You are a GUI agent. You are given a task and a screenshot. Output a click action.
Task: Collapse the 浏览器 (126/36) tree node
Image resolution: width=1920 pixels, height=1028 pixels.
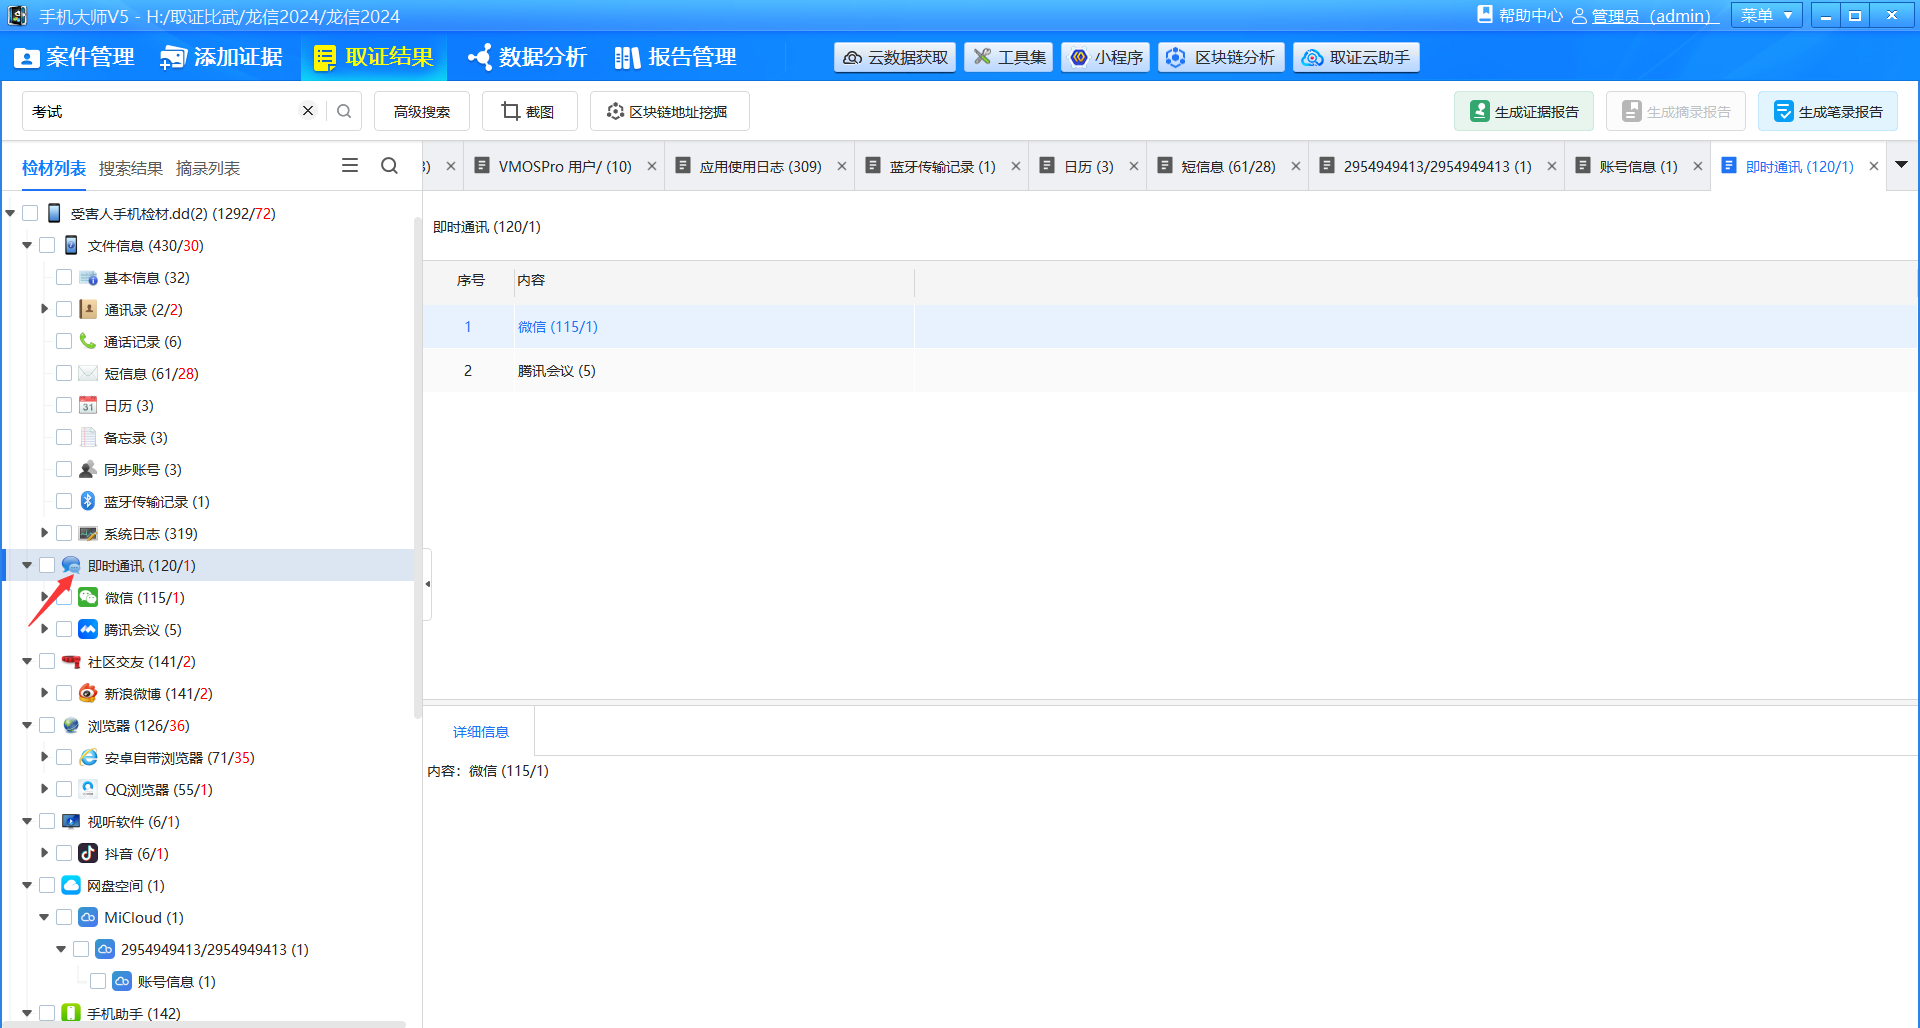[27, 726]
